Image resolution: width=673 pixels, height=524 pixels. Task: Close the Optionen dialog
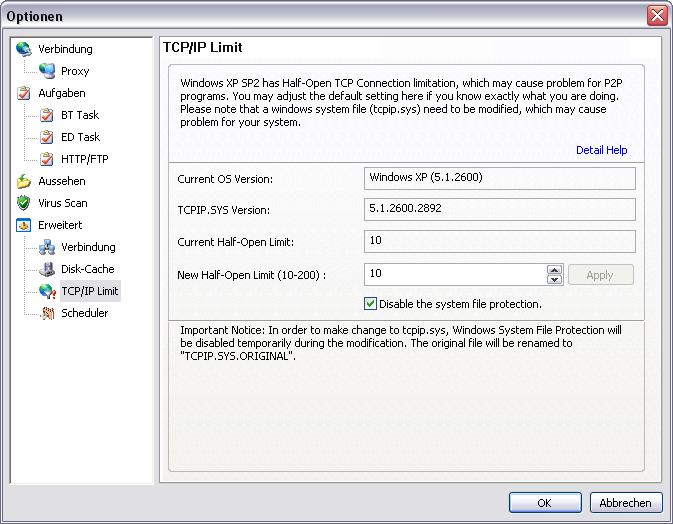[x=657, y=16]
